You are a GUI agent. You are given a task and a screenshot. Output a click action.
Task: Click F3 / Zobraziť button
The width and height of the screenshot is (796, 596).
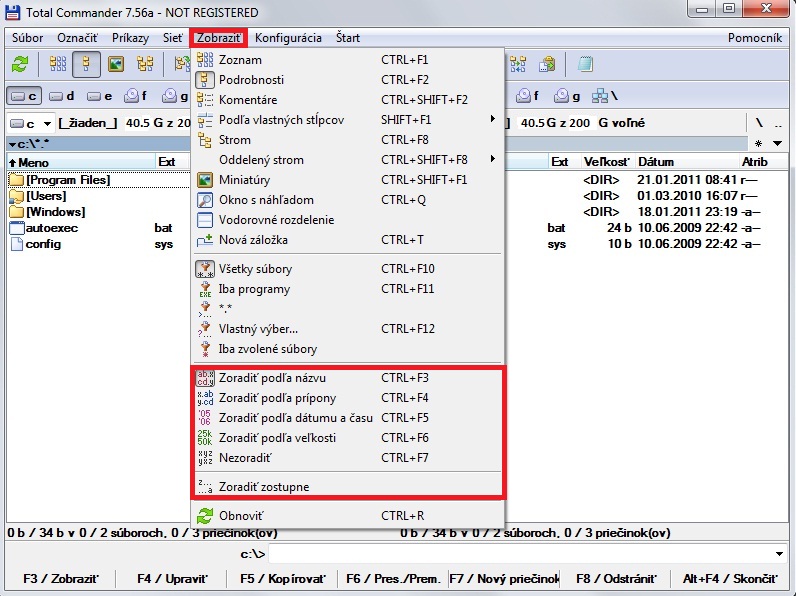[61, 579]
